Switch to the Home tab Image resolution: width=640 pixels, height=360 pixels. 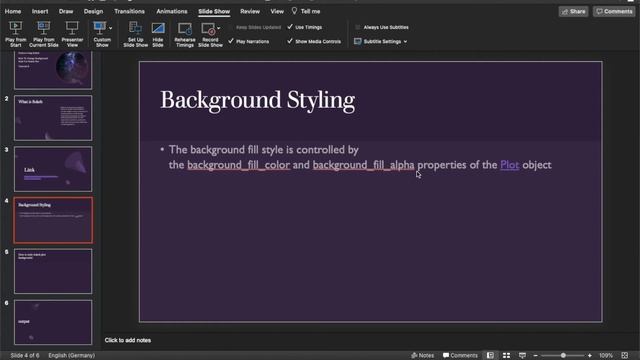[13, 11]
